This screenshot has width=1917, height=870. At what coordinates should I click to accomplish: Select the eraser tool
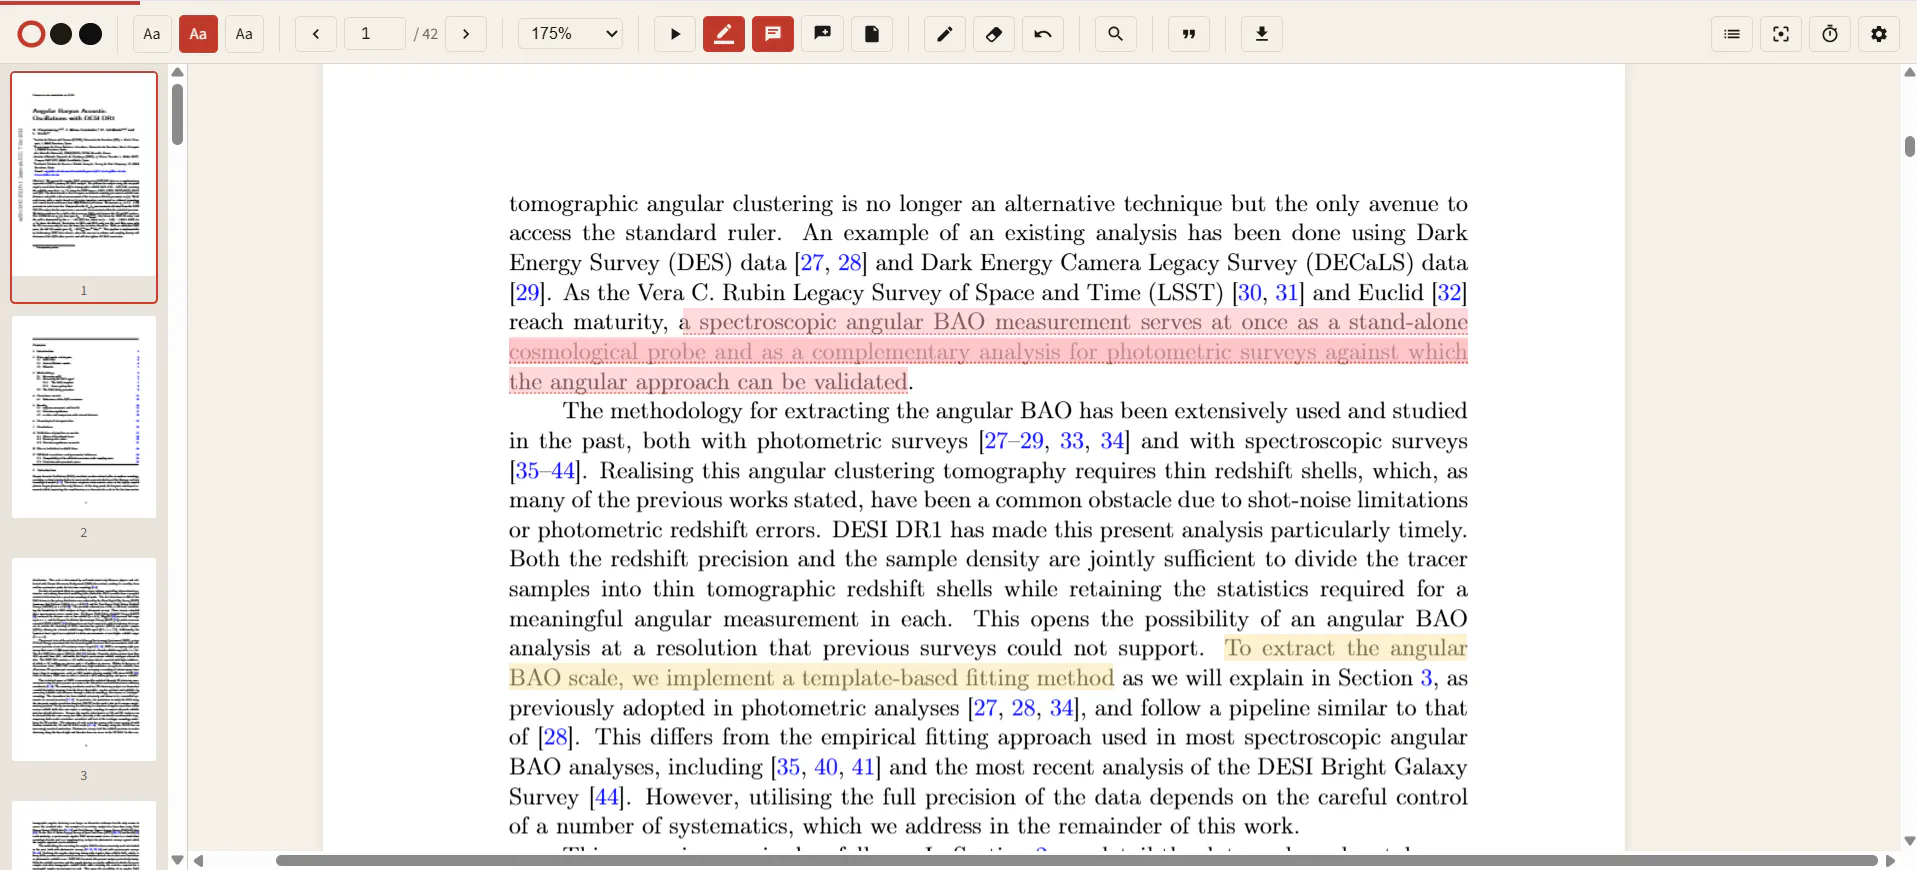point(994,34)
